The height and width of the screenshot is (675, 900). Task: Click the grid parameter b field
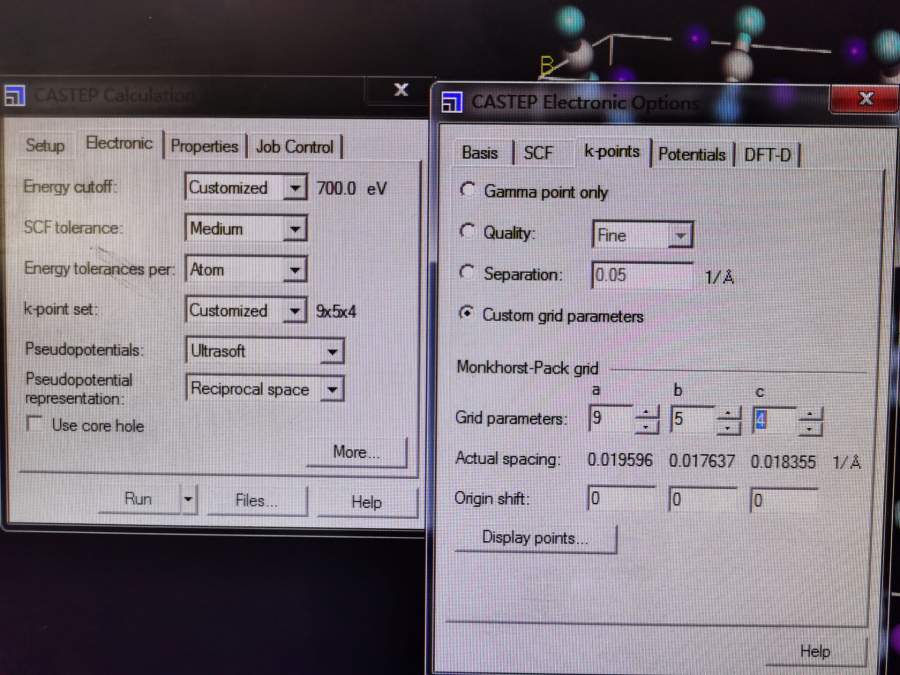click(x=693, y=418)
